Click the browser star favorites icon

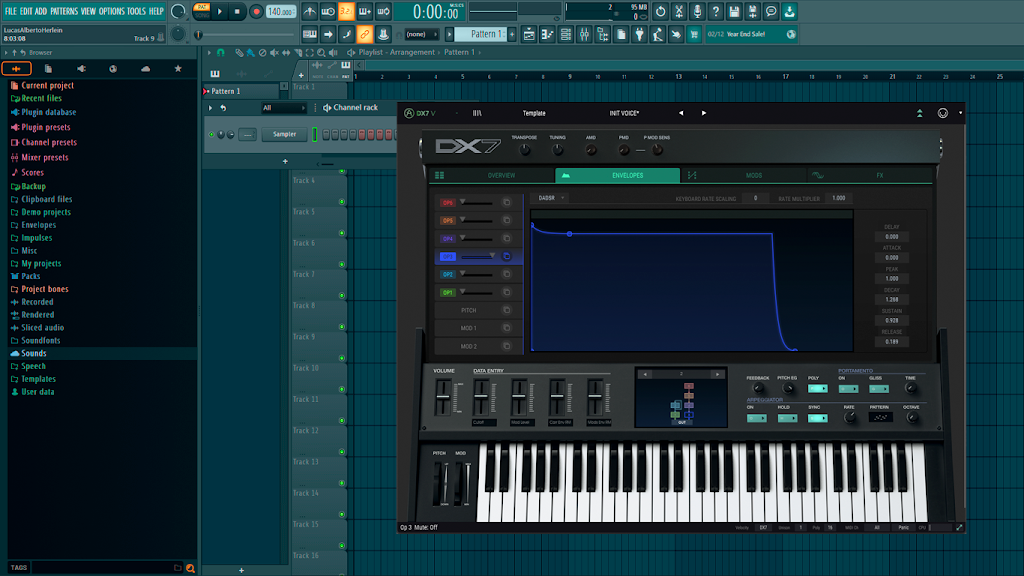[x=178, y=69]
